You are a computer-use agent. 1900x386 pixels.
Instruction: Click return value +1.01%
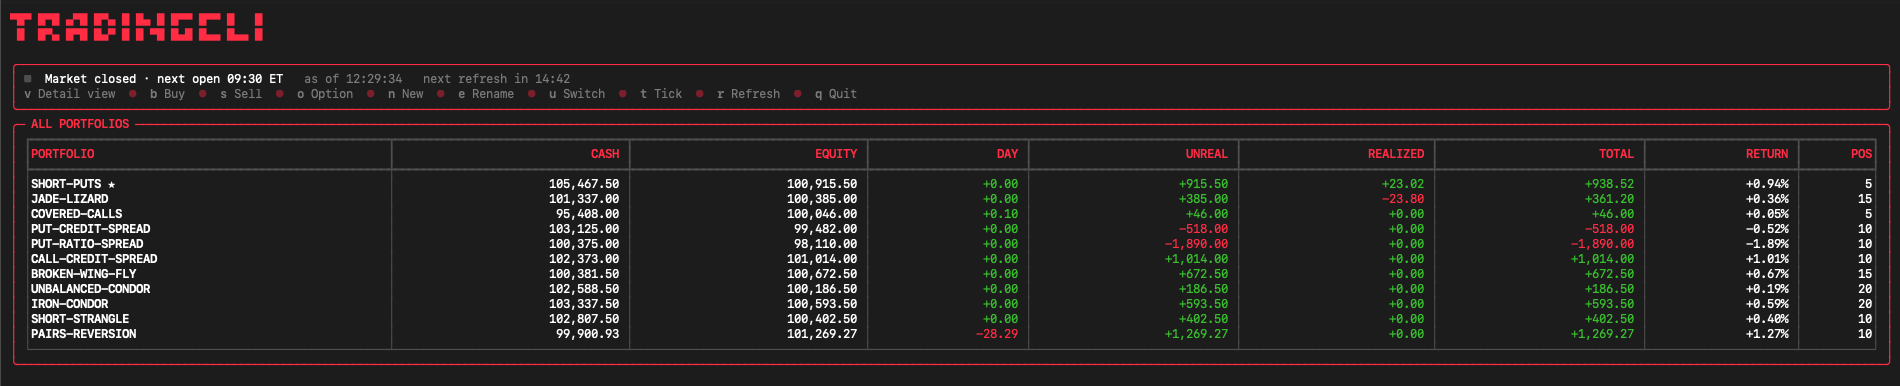(1767, 259)
